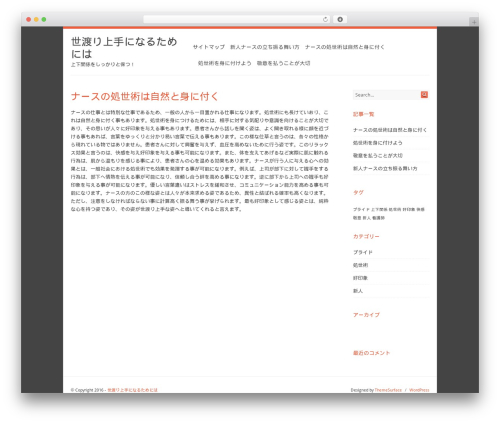Select the 上下関係 tag in the tag cloud
The width and height of the screenshot is (500, 423).
tap(379, 209)
